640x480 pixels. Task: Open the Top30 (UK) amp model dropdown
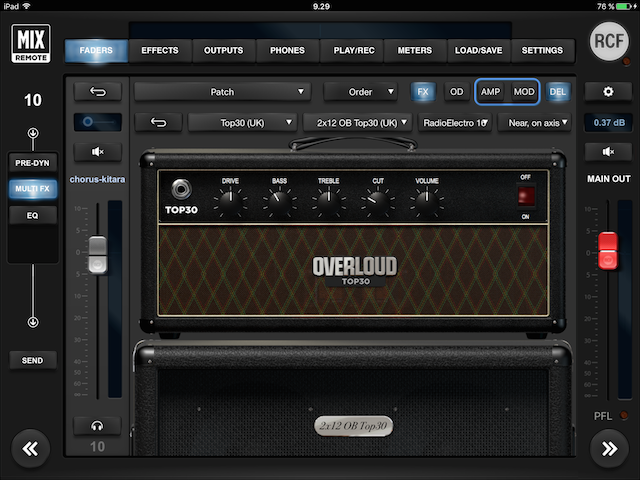point(242,122)
